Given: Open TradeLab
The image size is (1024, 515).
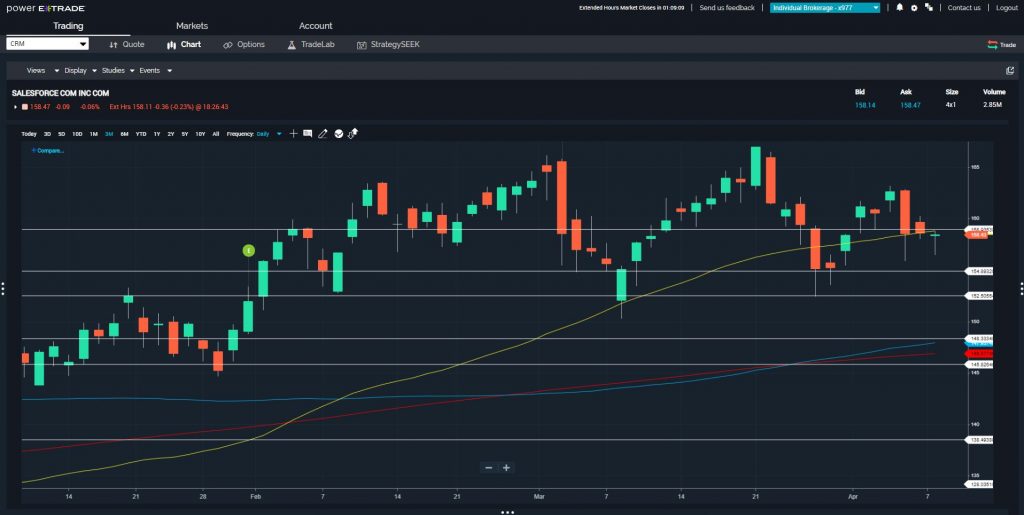Looking at the screenshot, I should click(311, 44).
